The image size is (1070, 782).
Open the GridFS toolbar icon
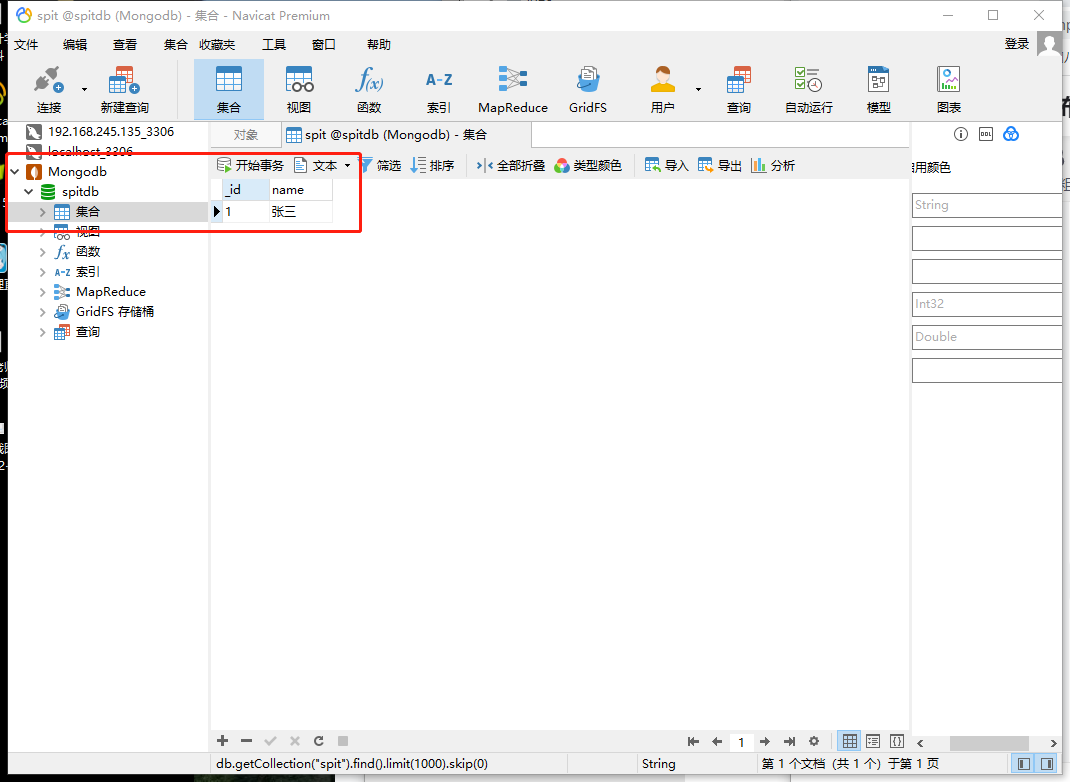coord(588,89)
